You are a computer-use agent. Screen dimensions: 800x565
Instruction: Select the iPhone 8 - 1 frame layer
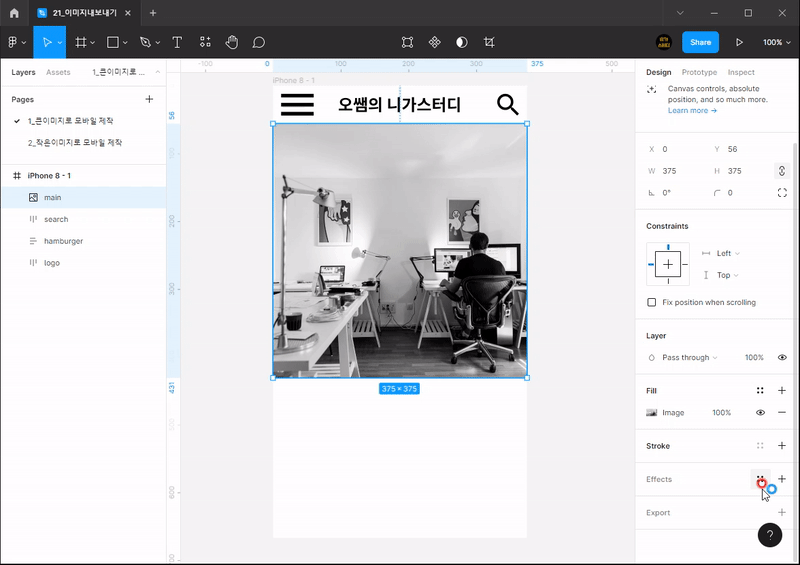tap(84, 176)
